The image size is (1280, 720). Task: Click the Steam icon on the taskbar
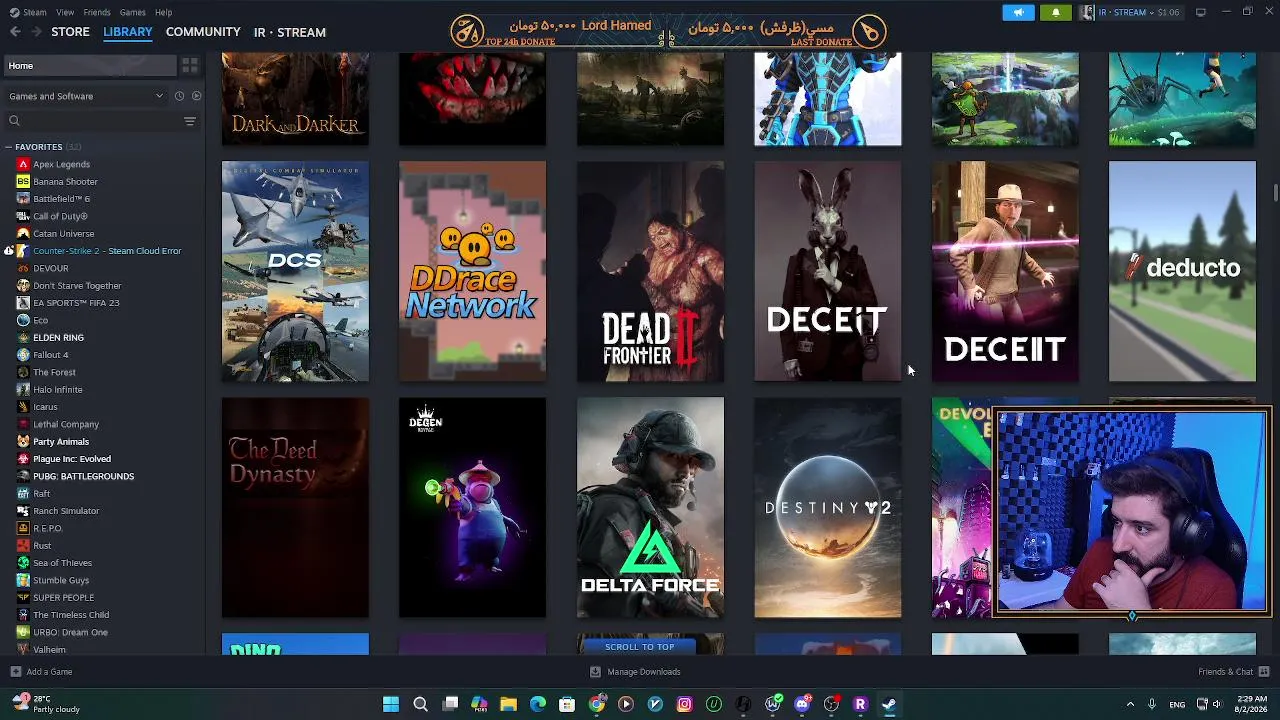coord(888,704)
